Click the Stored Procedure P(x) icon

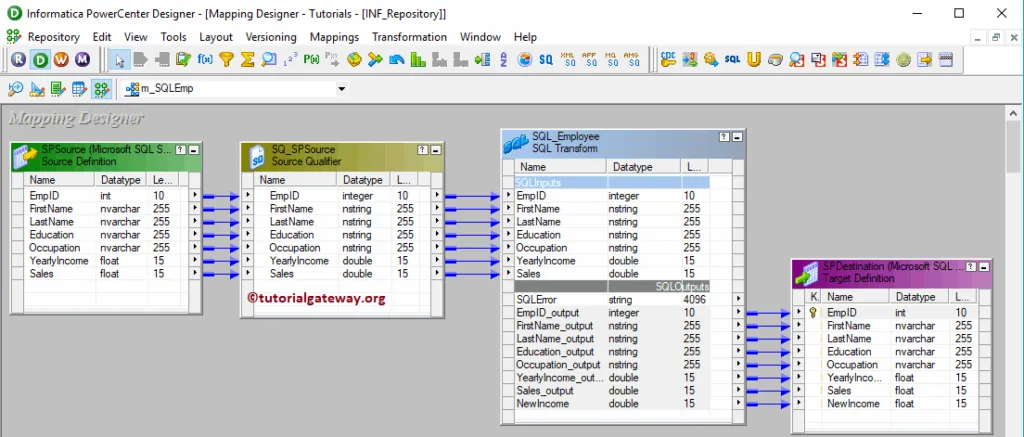click(x=311, y=60)
